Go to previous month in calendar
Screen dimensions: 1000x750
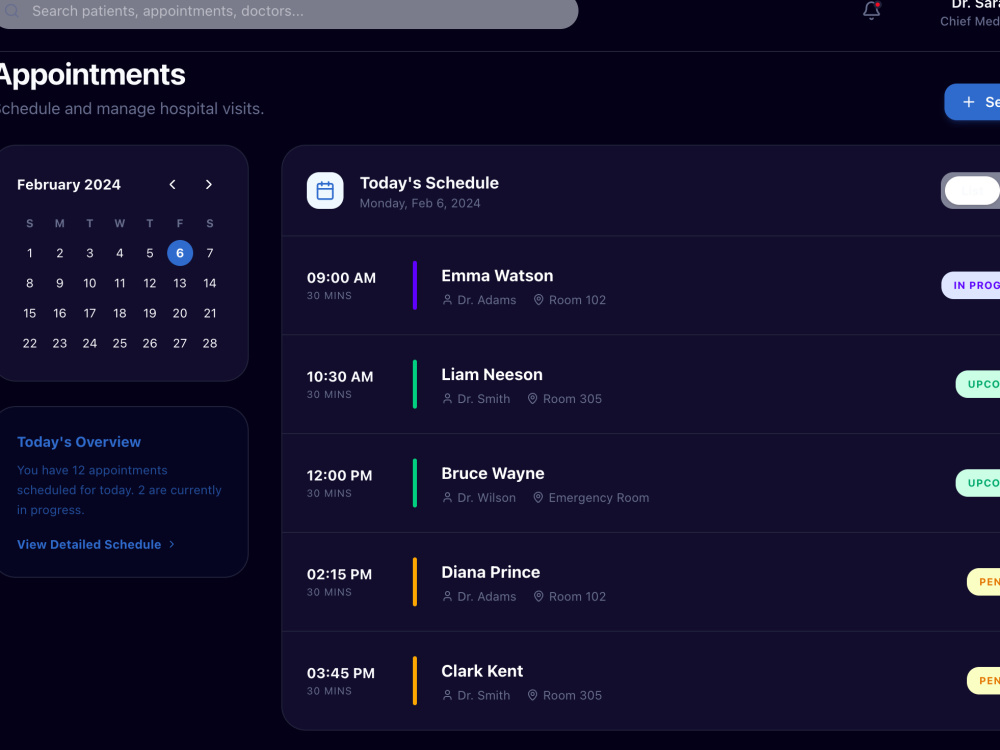(x=172, y=184)
